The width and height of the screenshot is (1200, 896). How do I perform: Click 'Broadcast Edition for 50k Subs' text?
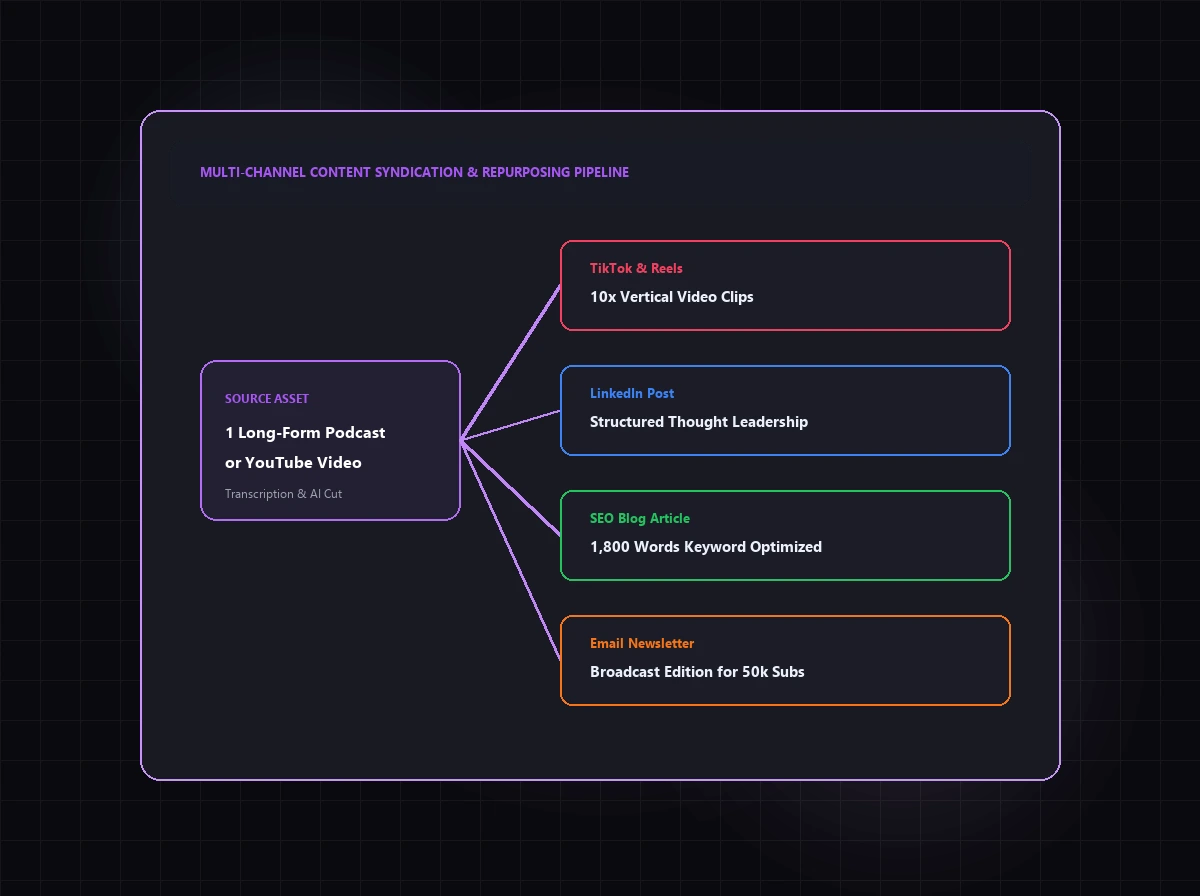(x=697, y=672)
